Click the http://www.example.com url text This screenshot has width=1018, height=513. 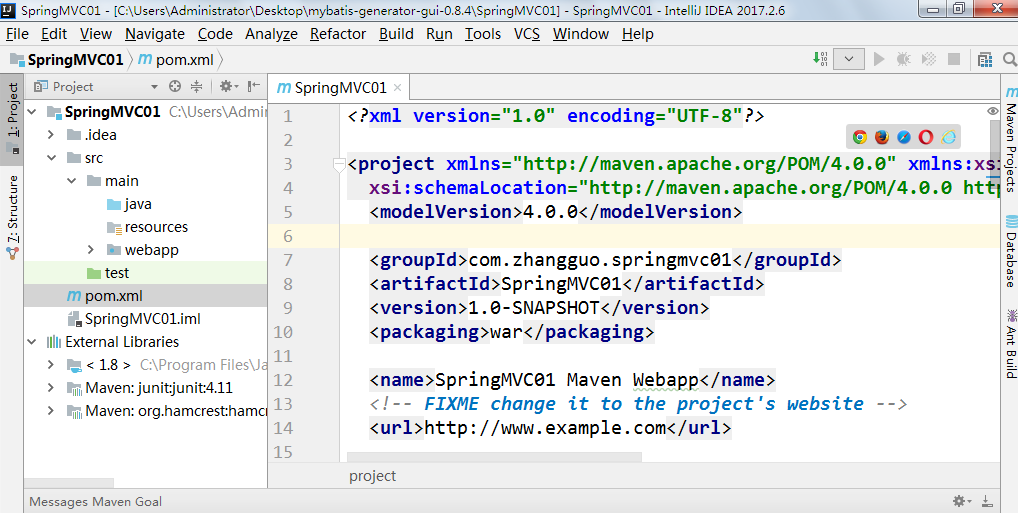coord(545,428)
